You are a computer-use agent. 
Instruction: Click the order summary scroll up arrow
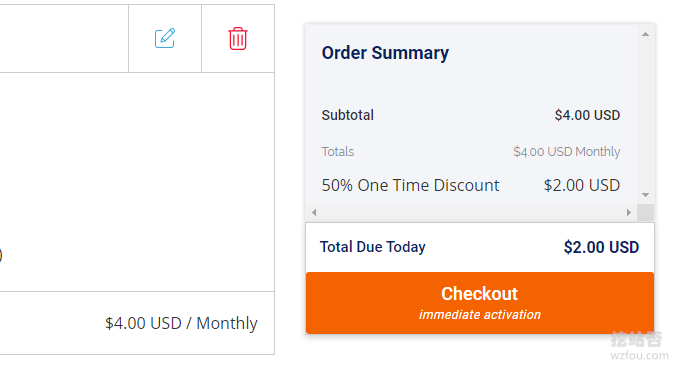(x=645, y=34)
